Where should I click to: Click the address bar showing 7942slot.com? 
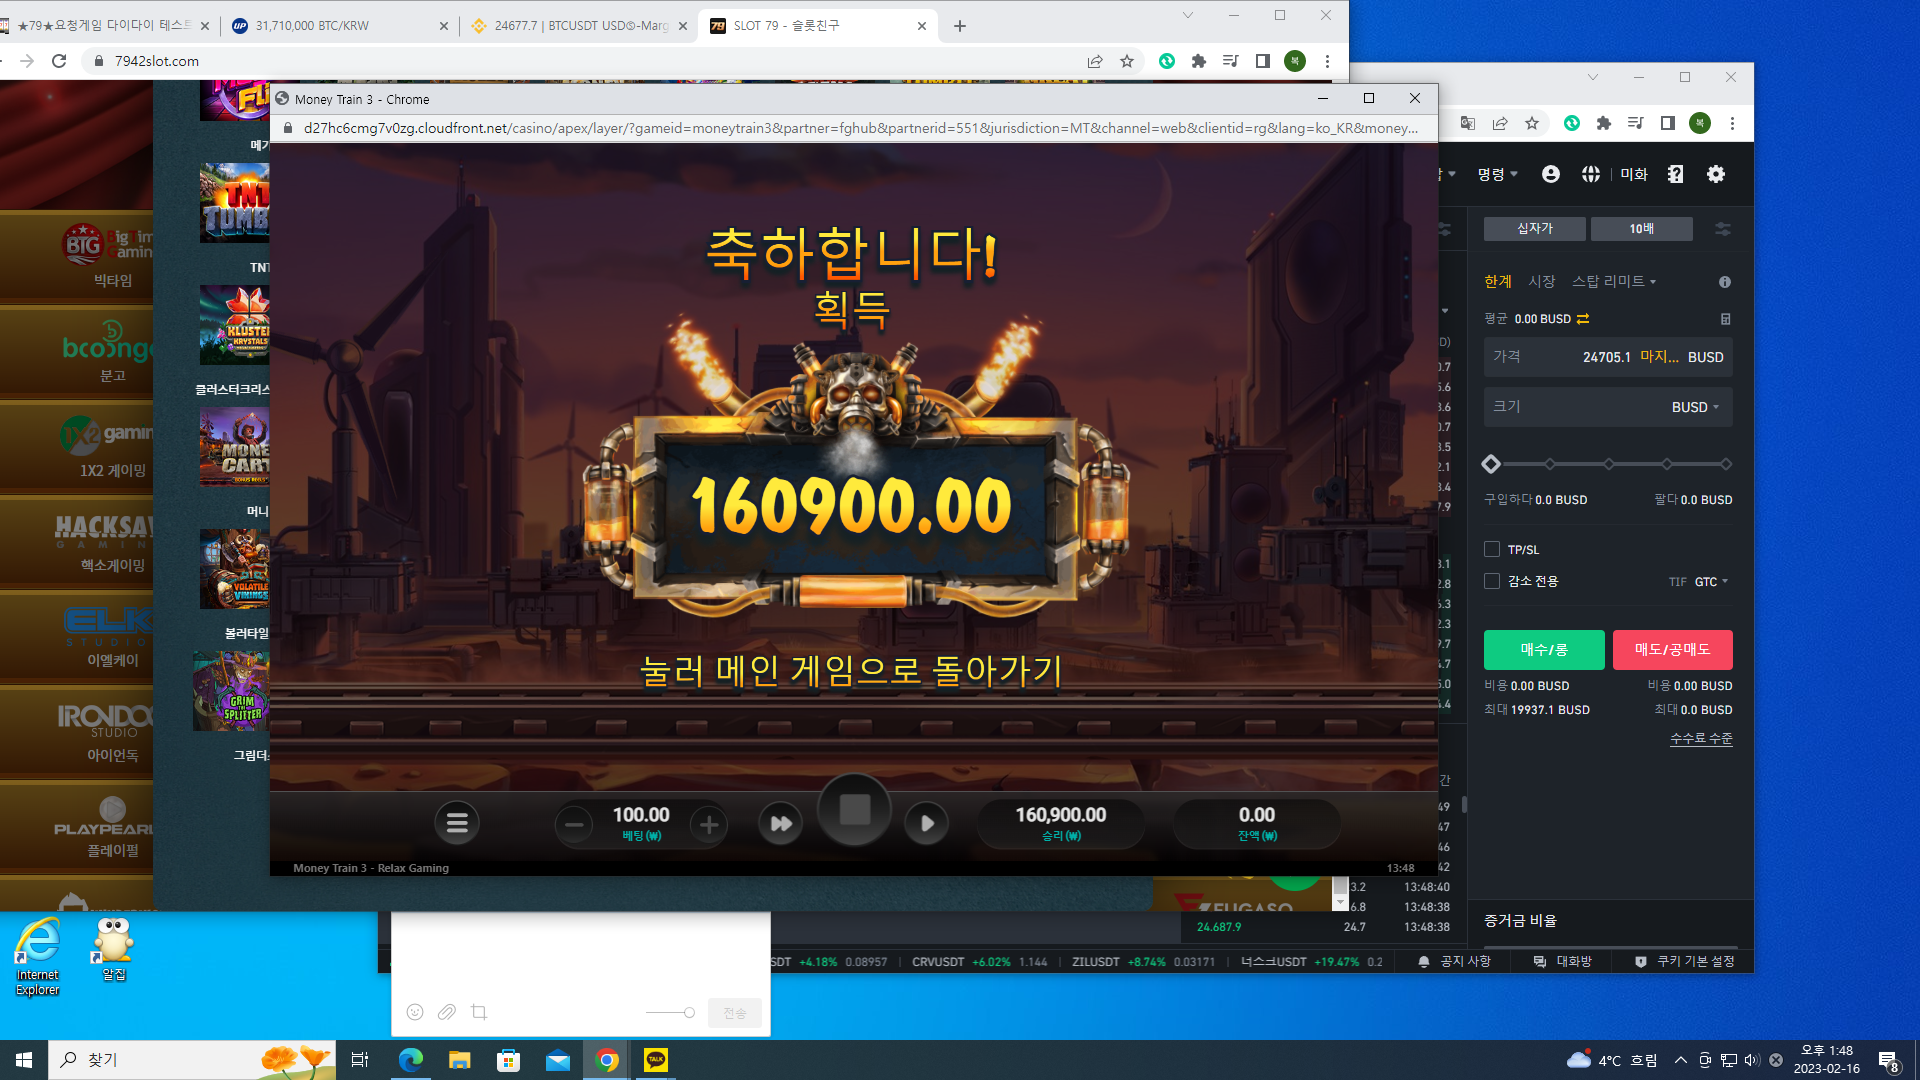(580, 61)
